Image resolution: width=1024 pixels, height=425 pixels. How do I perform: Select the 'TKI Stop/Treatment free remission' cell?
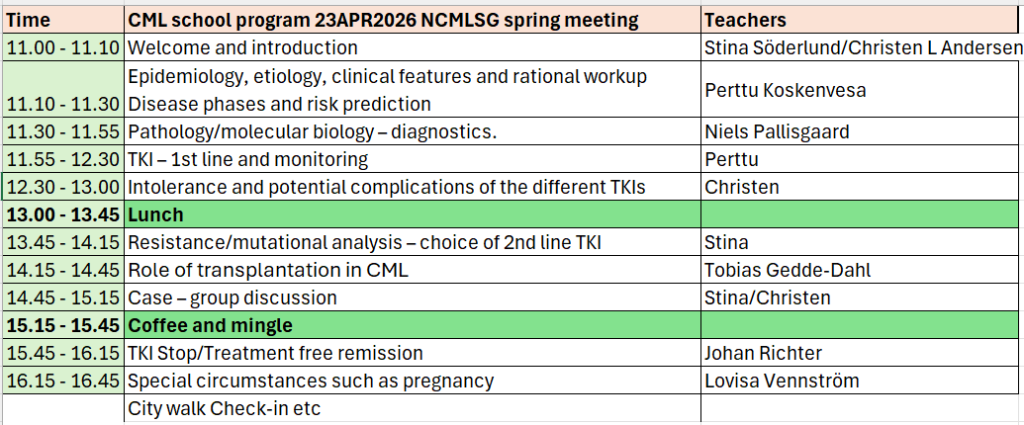click(411, 353)
